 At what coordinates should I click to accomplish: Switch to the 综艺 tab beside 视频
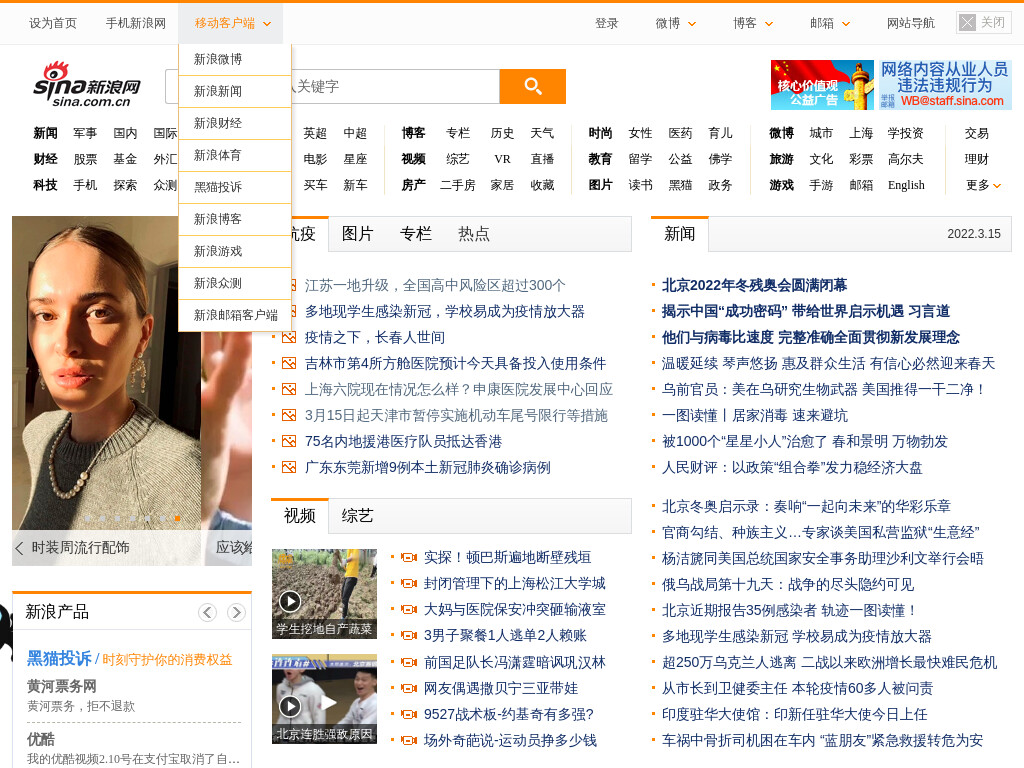[x=357, y=516]
